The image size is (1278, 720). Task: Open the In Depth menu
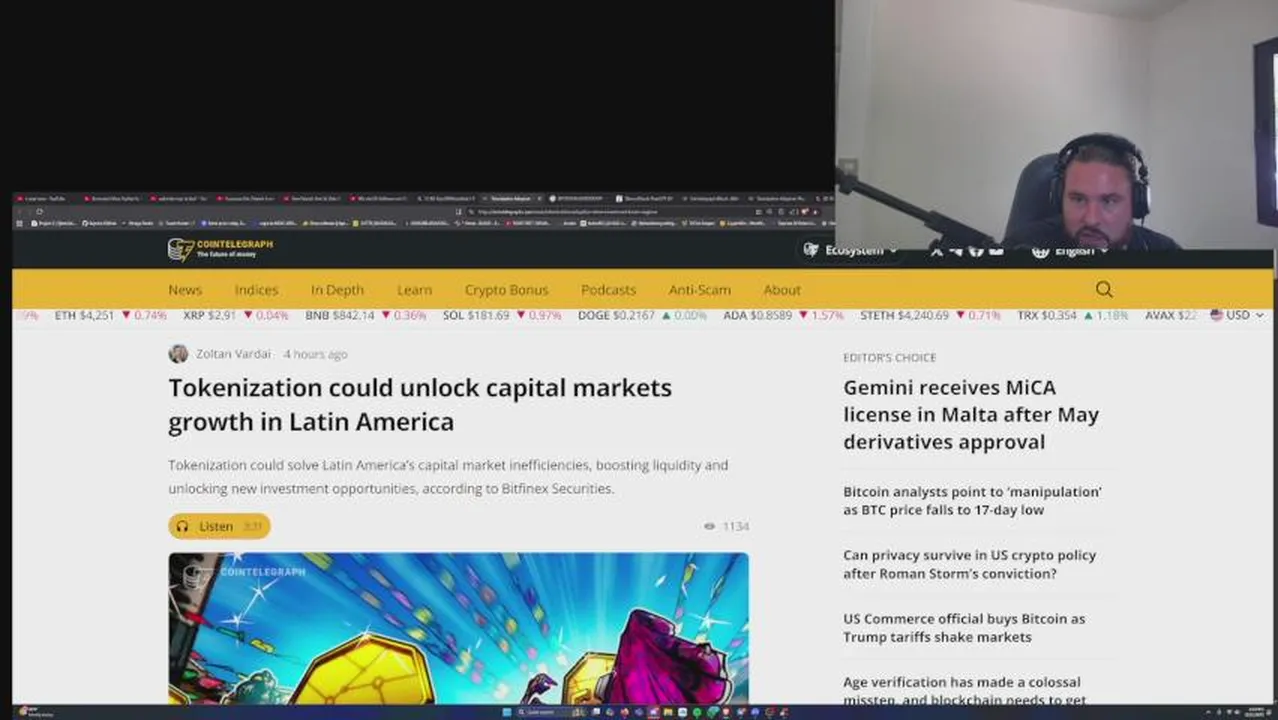tap(337, 289)
